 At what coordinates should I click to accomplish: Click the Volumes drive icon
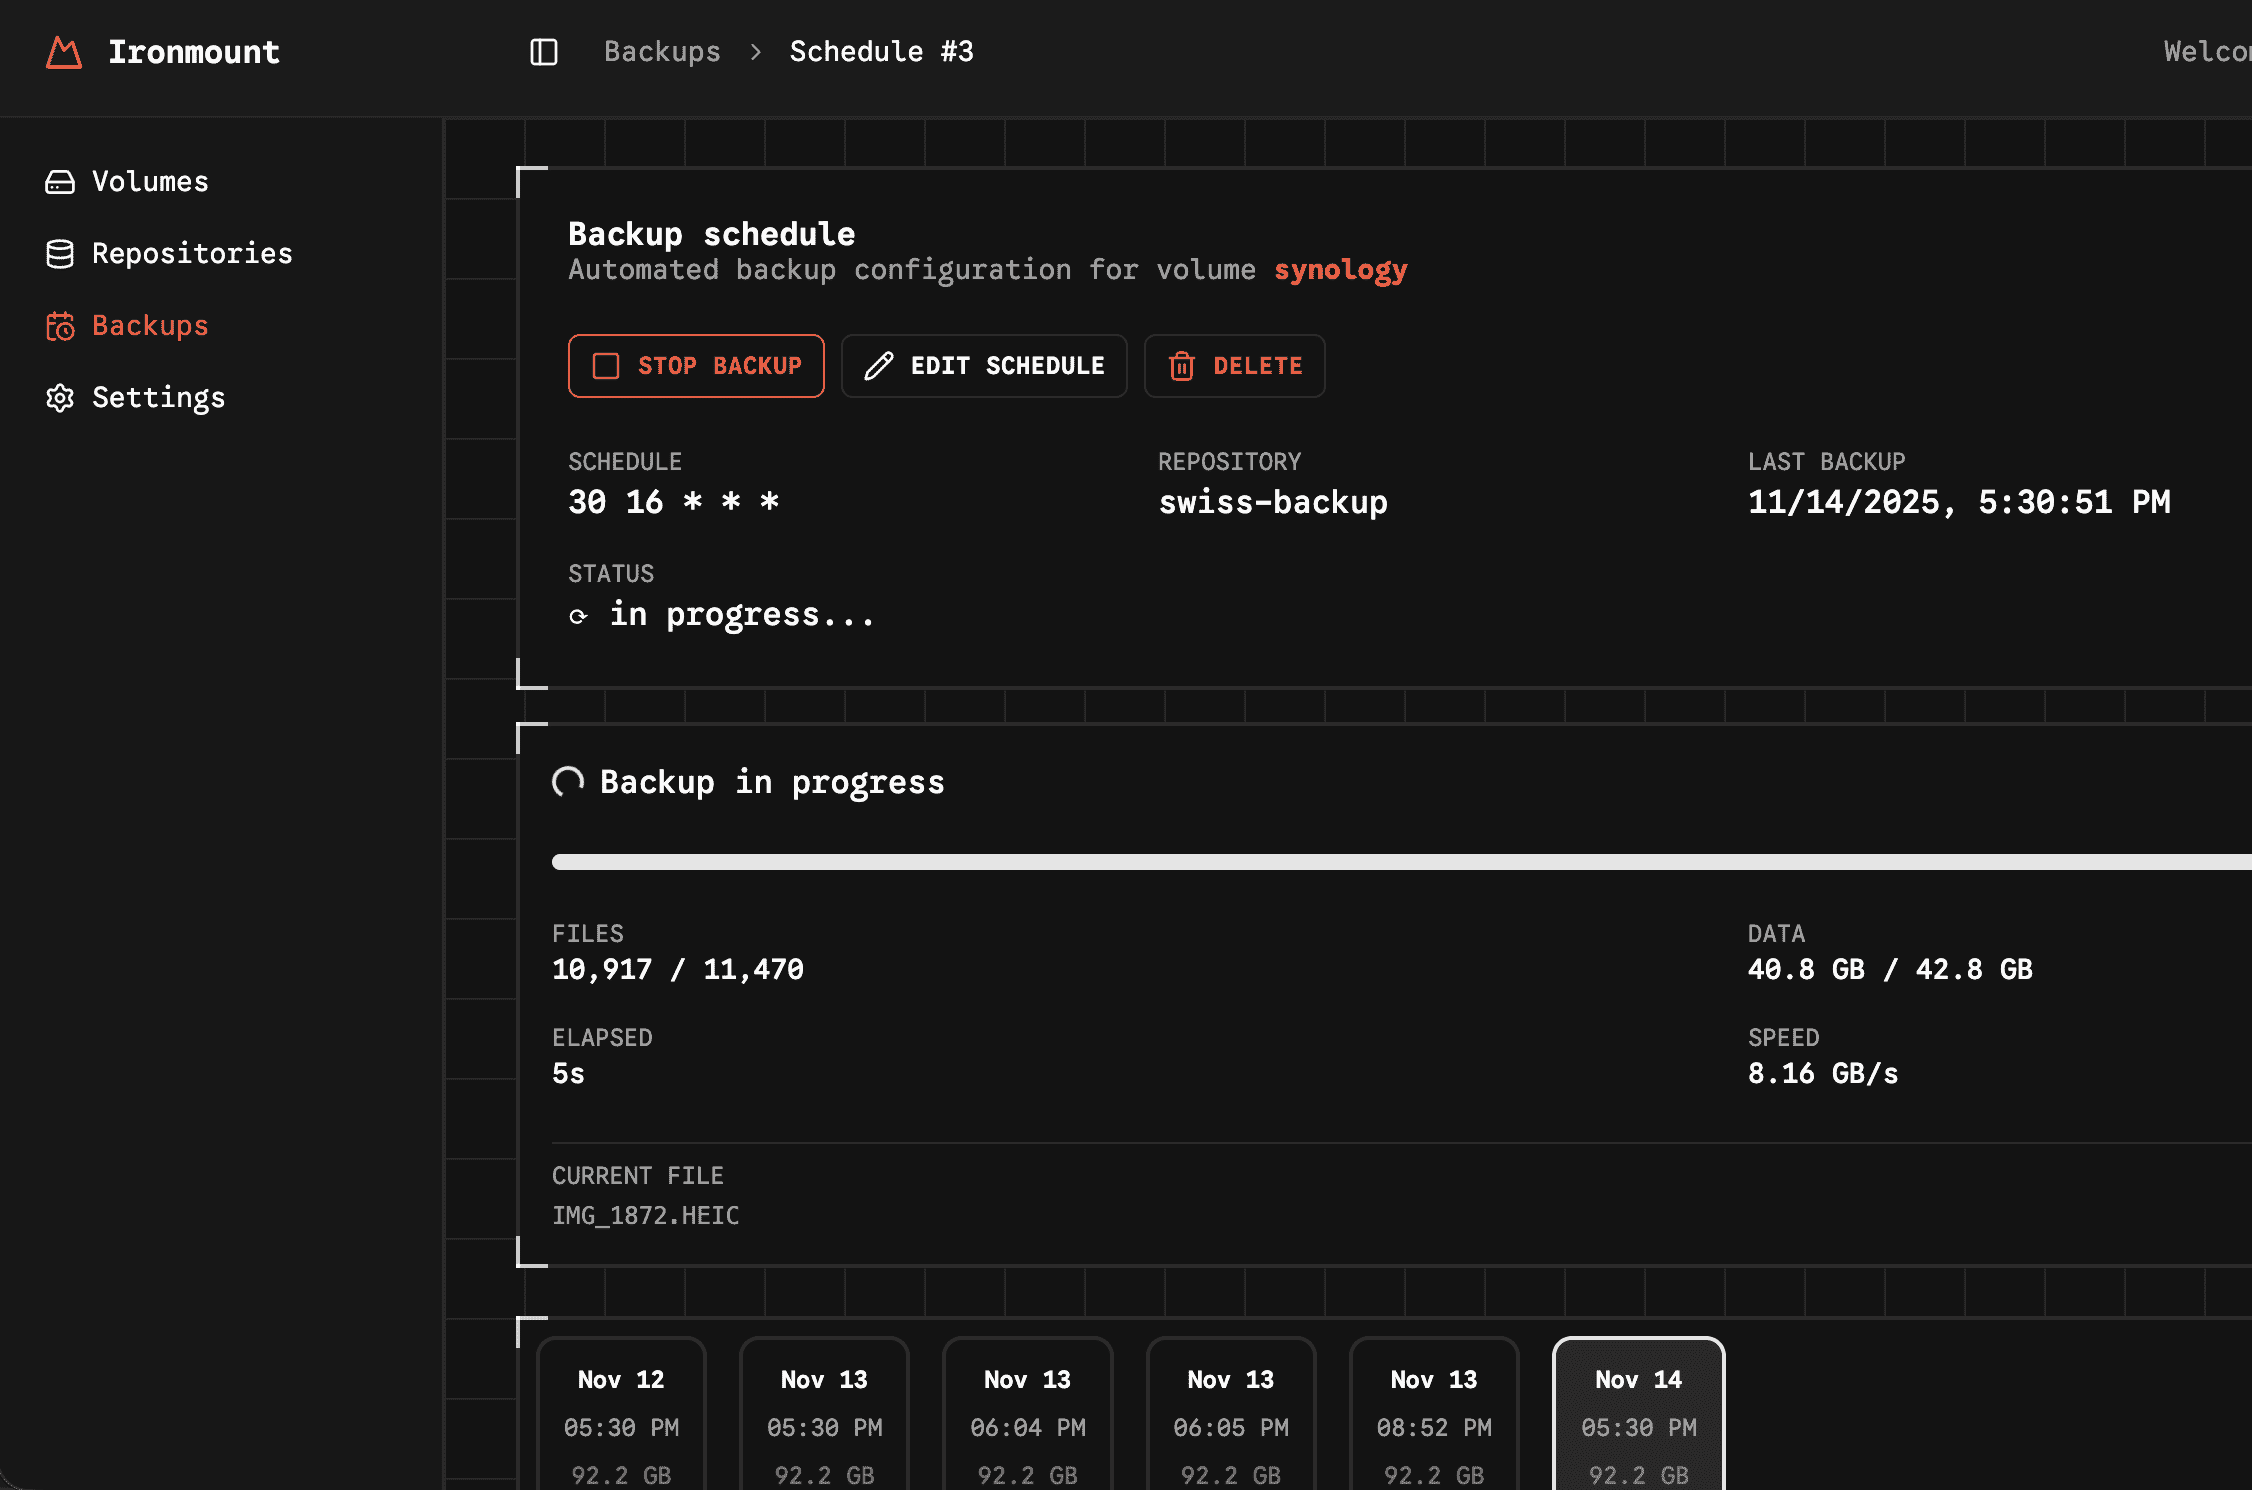coord(60,182)
